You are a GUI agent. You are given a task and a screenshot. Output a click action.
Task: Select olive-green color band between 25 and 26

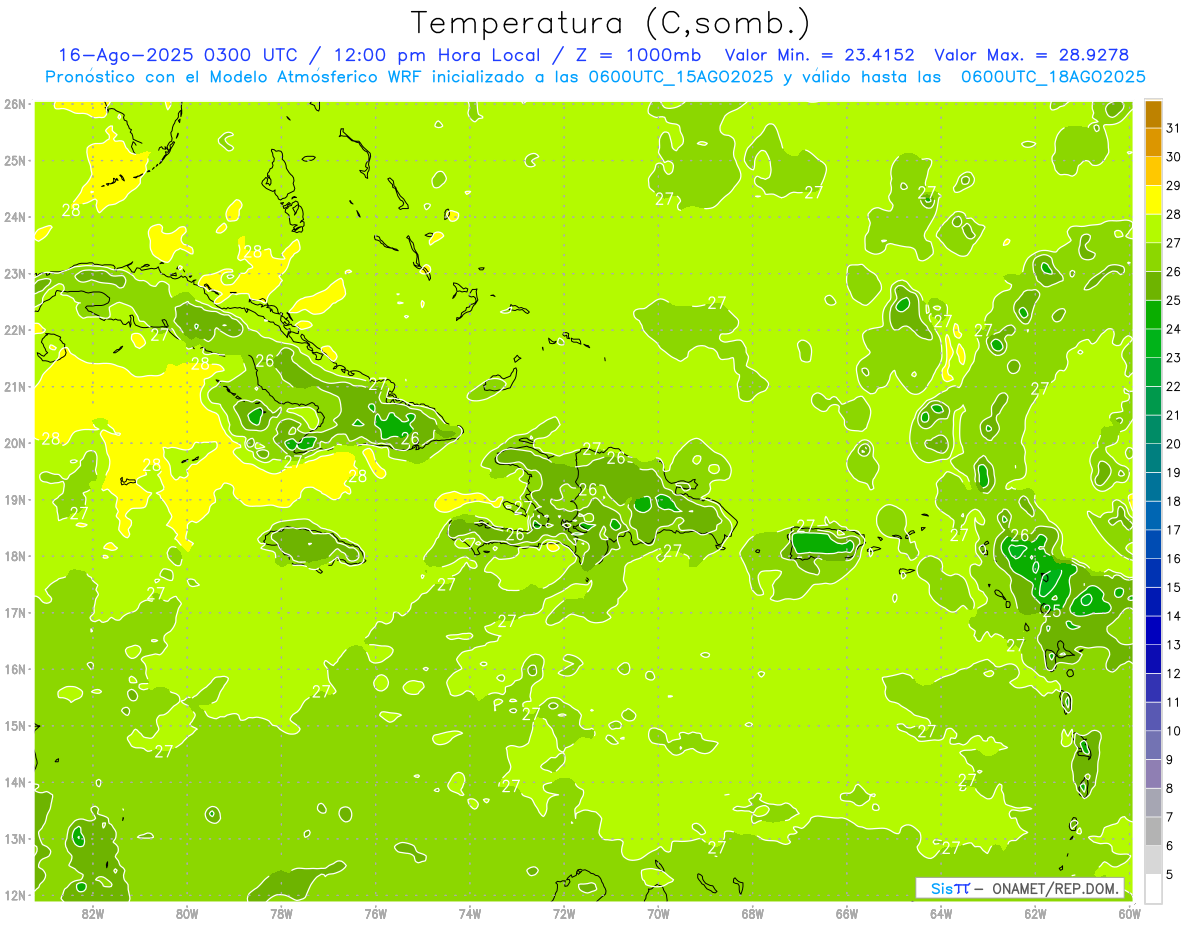coord(1153,286)
